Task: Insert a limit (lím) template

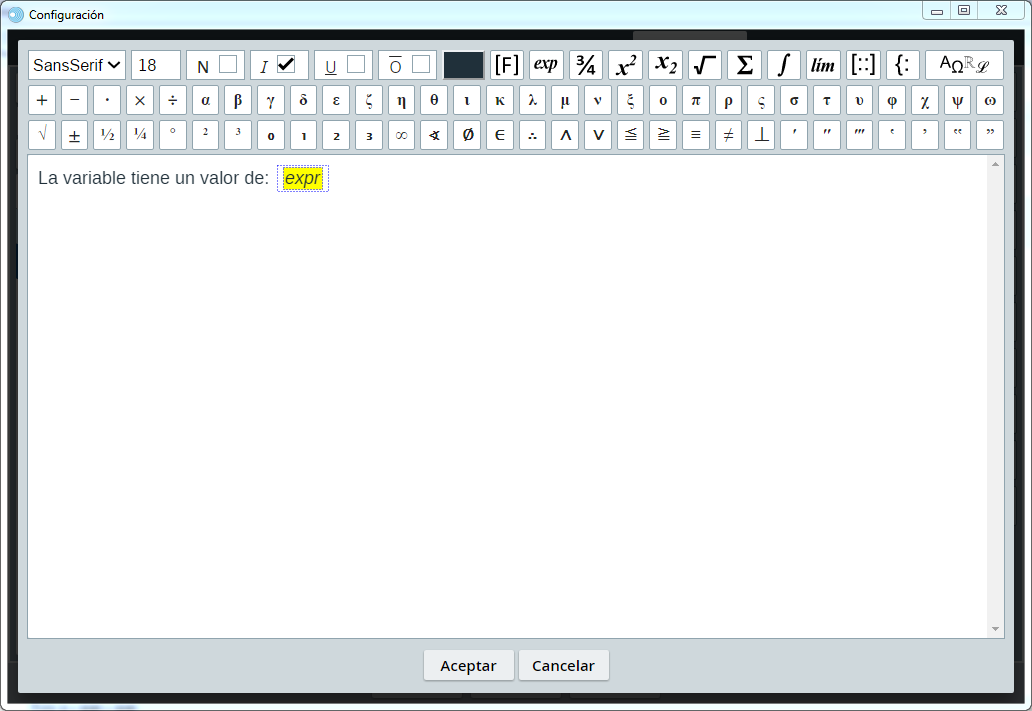Action: [823, 65]
